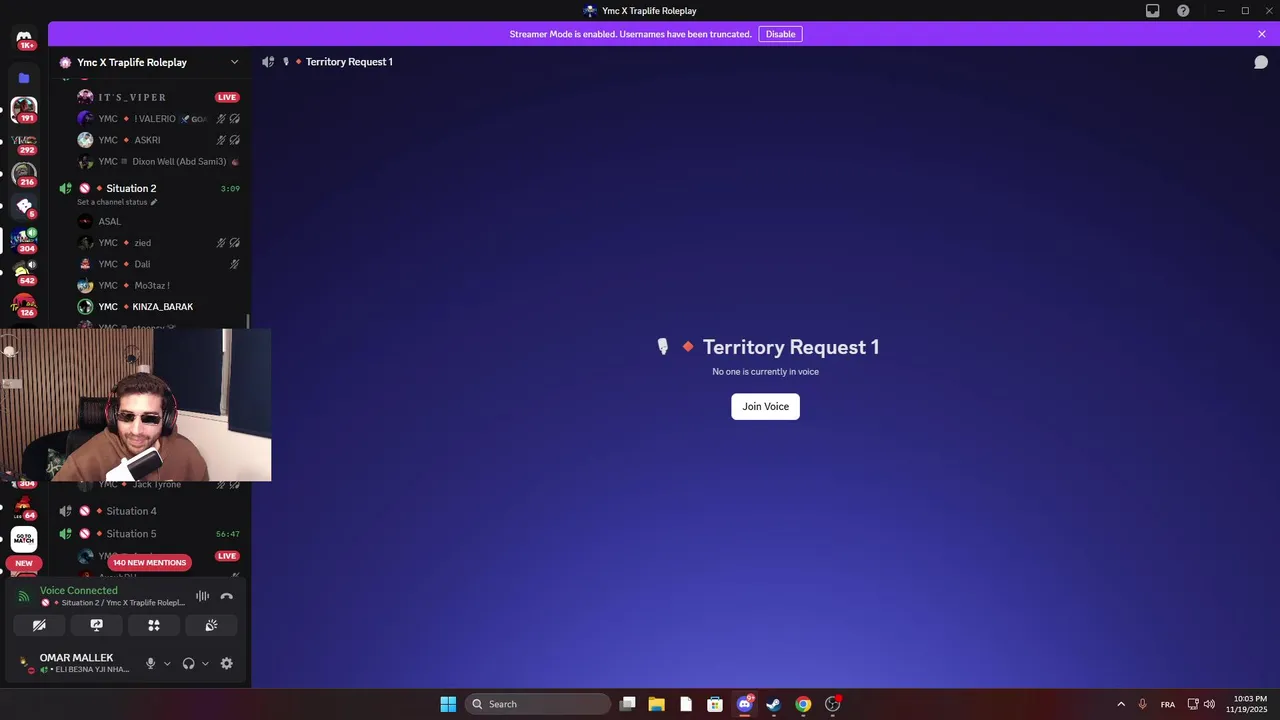Image resolution: width=1280 pixels, height=720 pixels.
Task: Open the volume control in system tray
Action: click(x=1209, y=704)
